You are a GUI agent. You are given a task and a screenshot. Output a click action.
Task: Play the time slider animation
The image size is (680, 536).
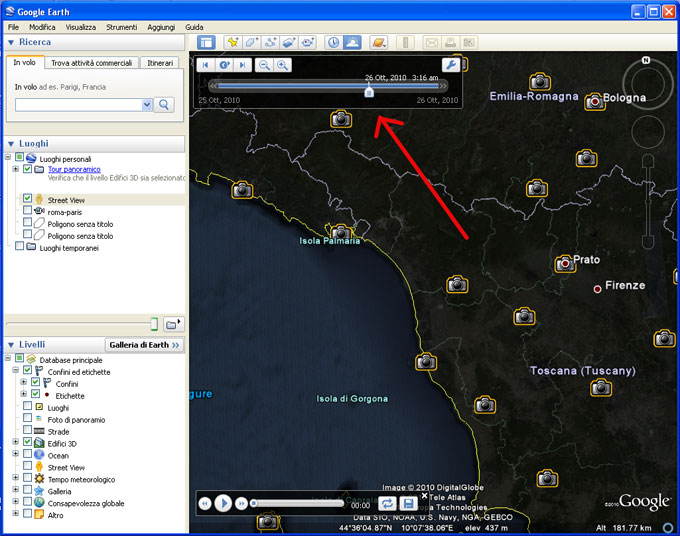click(224, 65)
